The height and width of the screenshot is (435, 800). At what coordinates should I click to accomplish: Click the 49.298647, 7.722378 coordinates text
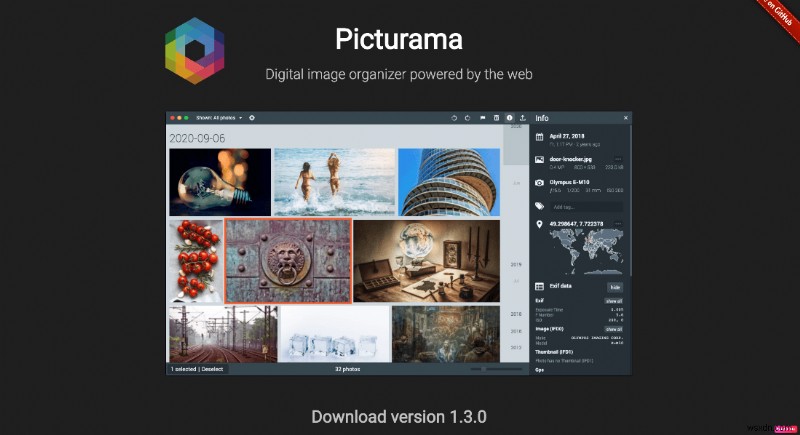click(x=576, y=224)
